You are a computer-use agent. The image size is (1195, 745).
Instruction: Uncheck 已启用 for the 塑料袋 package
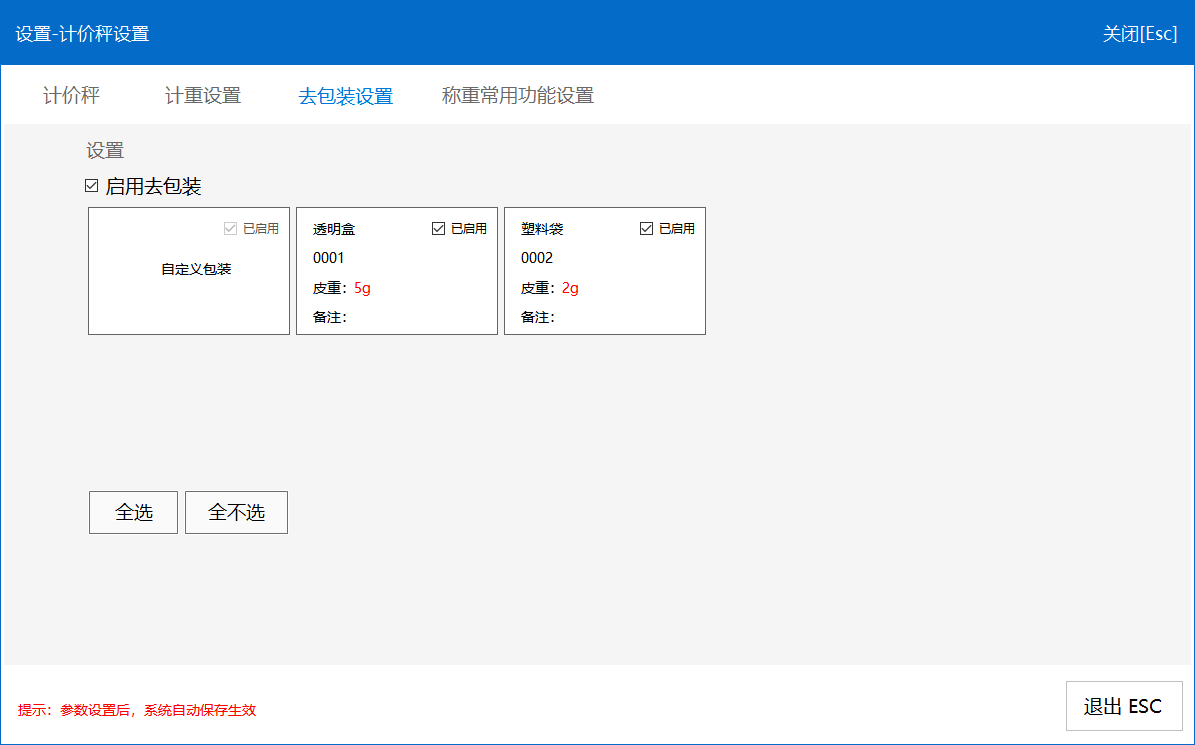[x=646, y=229]
